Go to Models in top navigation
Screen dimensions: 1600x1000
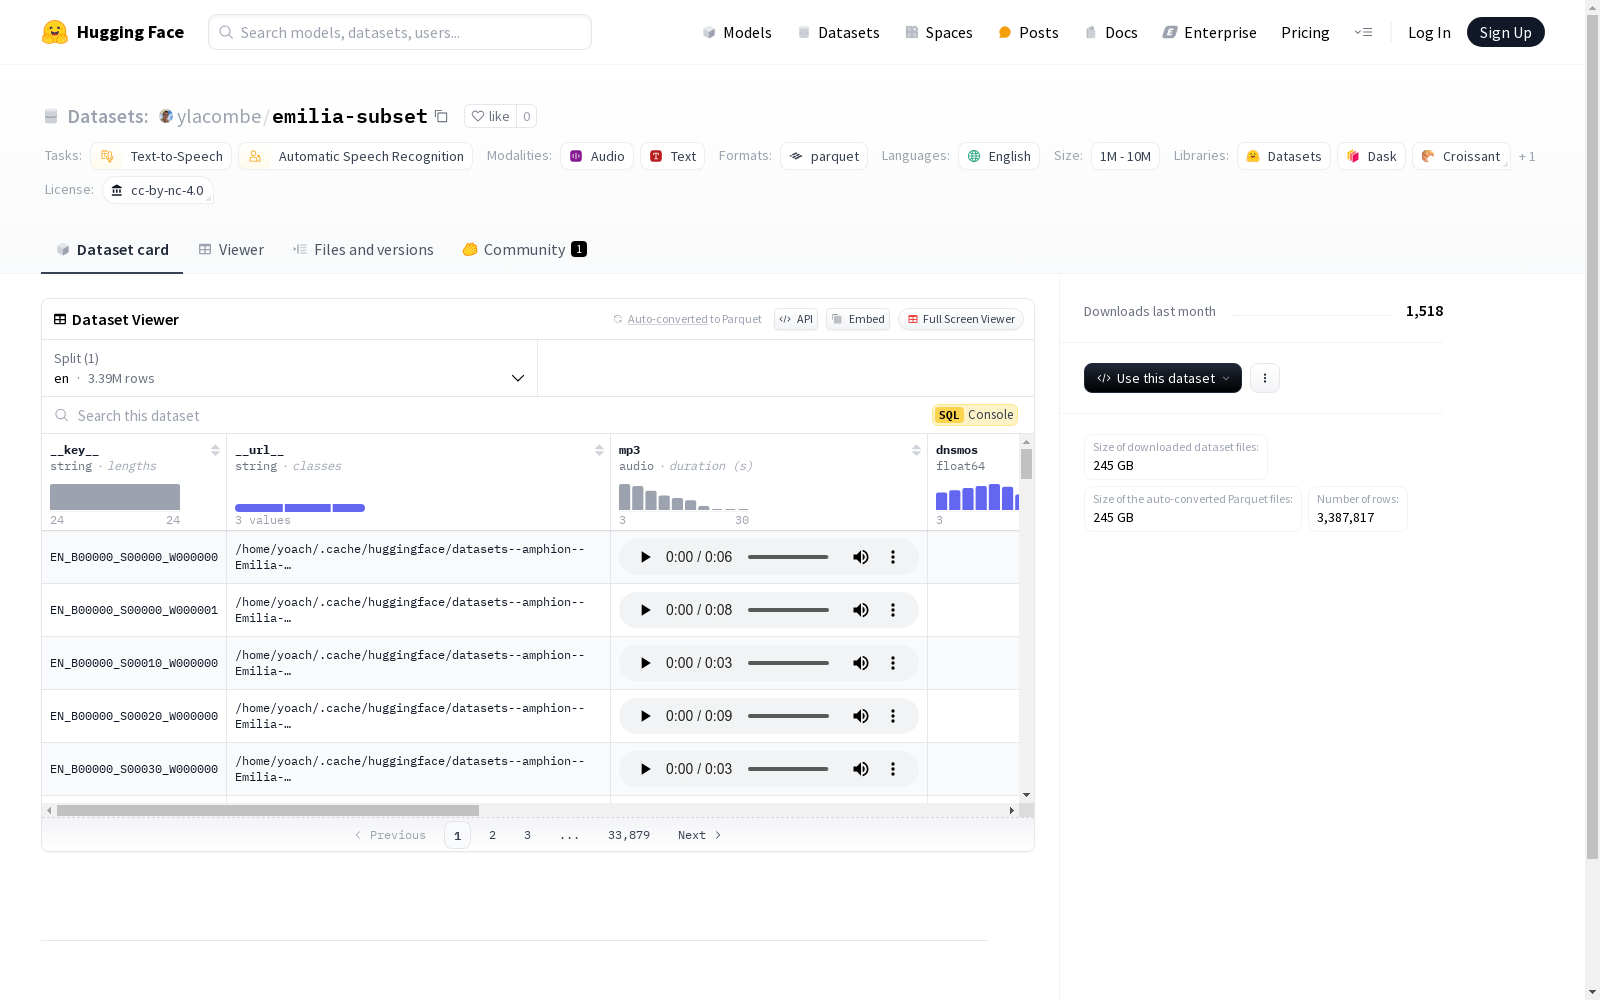click(737, 32)
